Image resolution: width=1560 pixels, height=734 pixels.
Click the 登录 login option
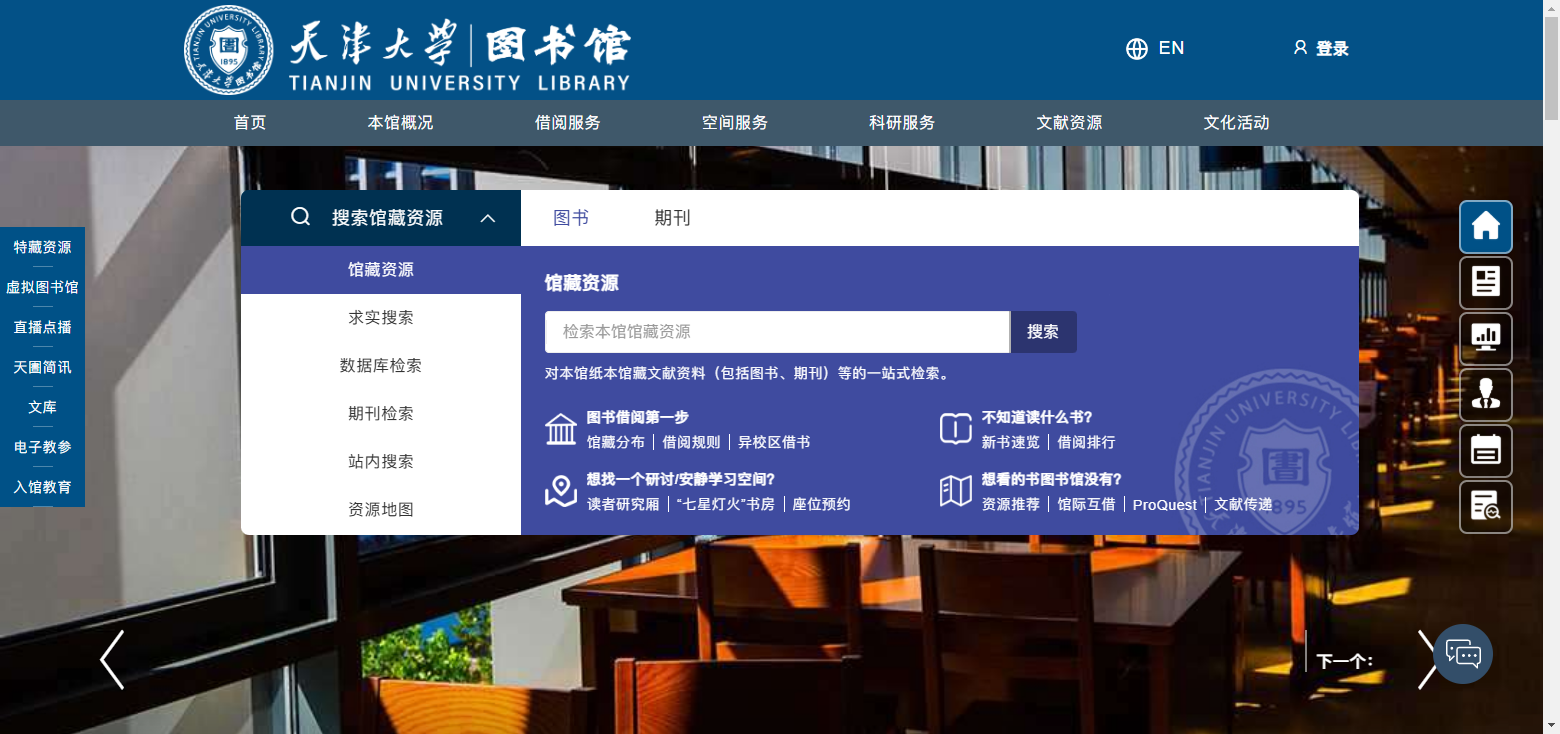point(1330,48)
